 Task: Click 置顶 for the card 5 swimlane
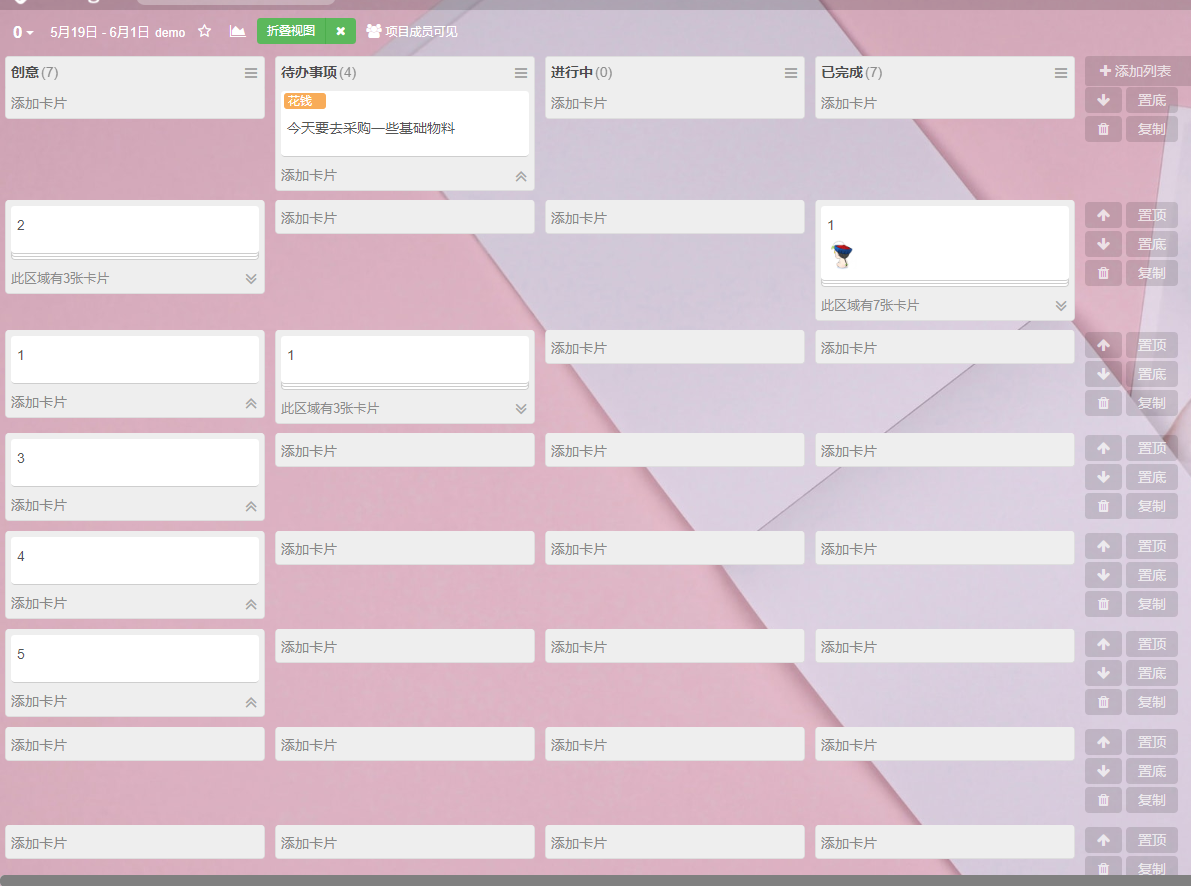point(1152,644)
